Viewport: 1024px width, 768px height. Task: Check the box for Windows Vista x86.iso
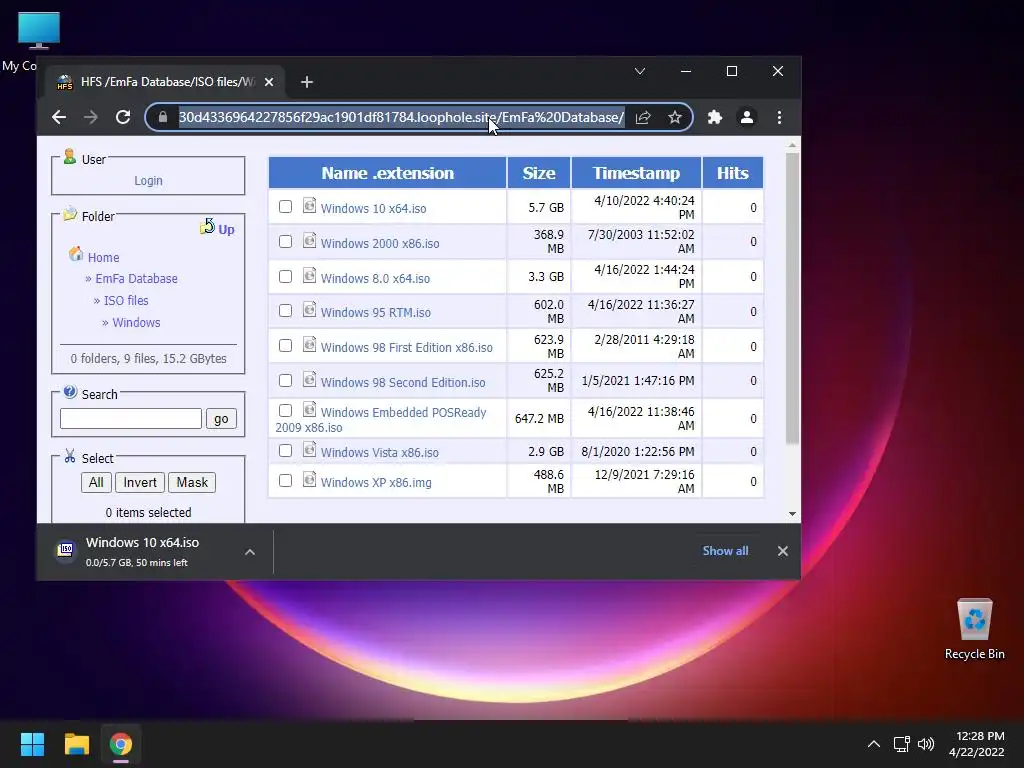pyautogui.click(x=285, y=451)
